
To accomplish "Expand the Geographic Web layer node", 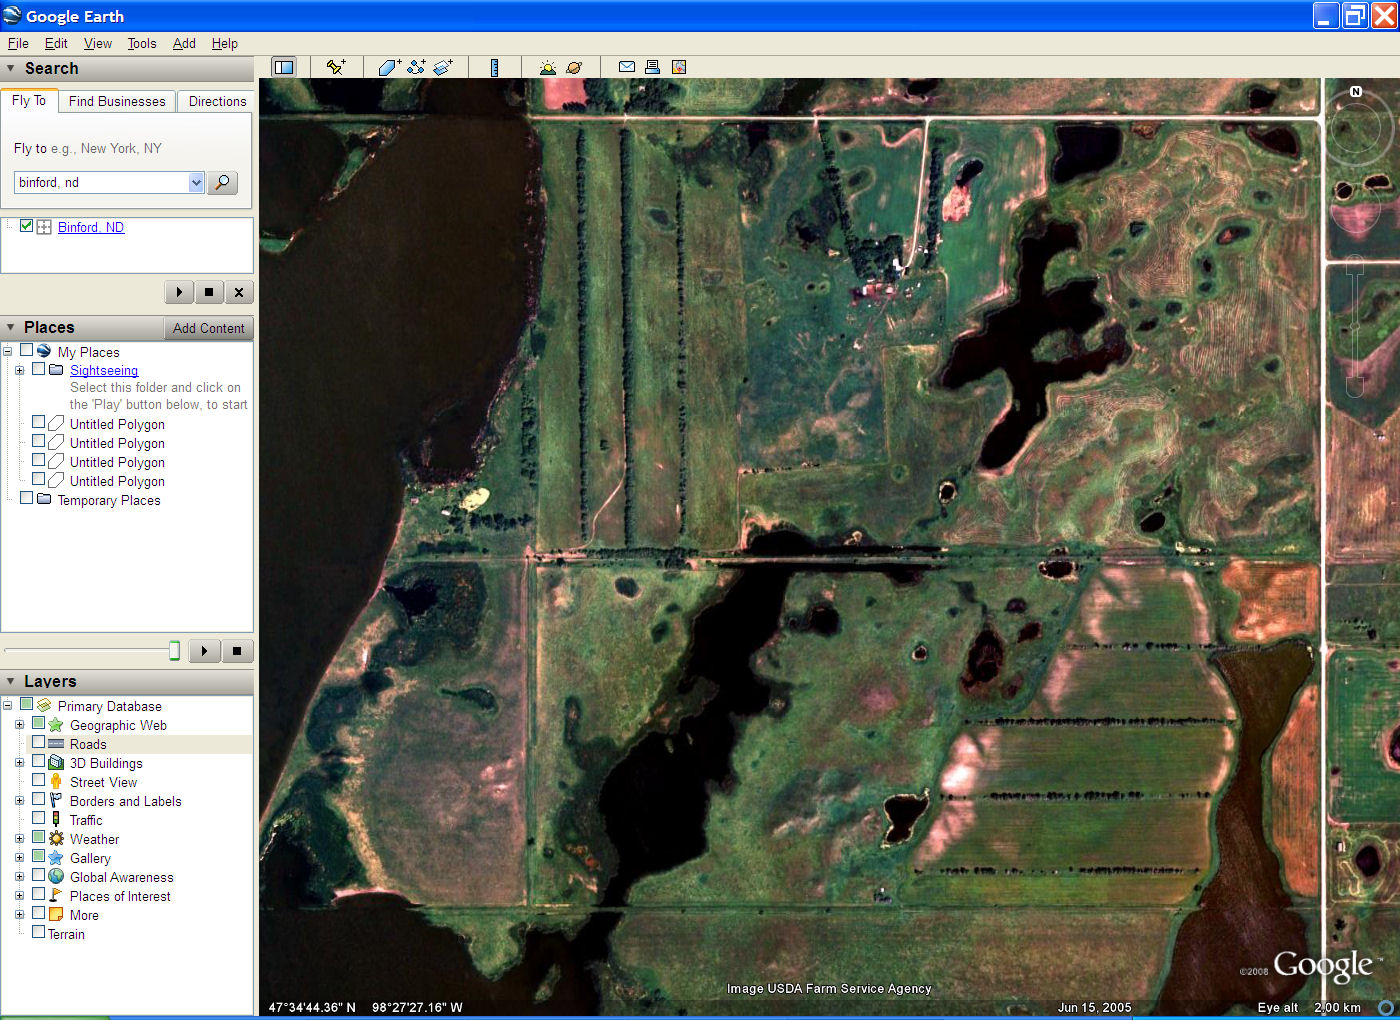I will click(x=19, y=725).
